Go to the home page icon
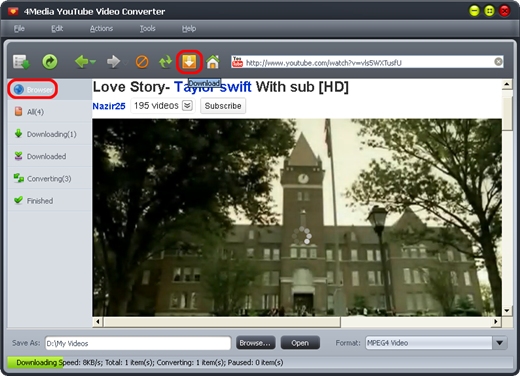The image size is (520, 376). pos(213,62)
